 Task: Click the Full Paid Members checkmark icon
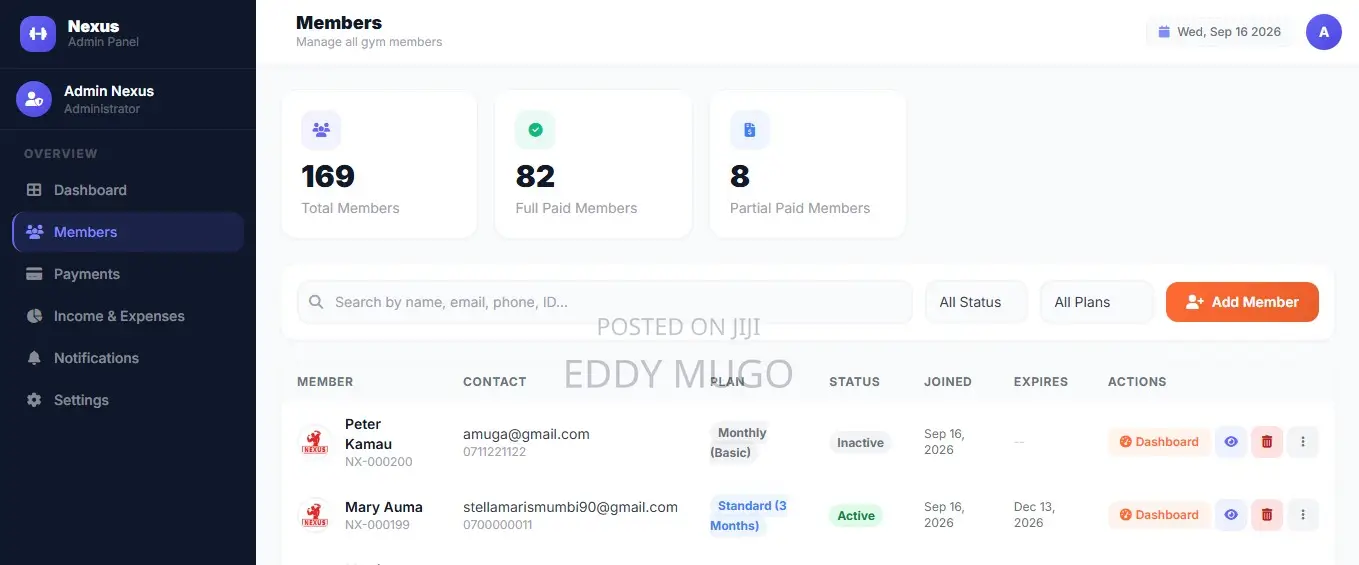[535, 130]
